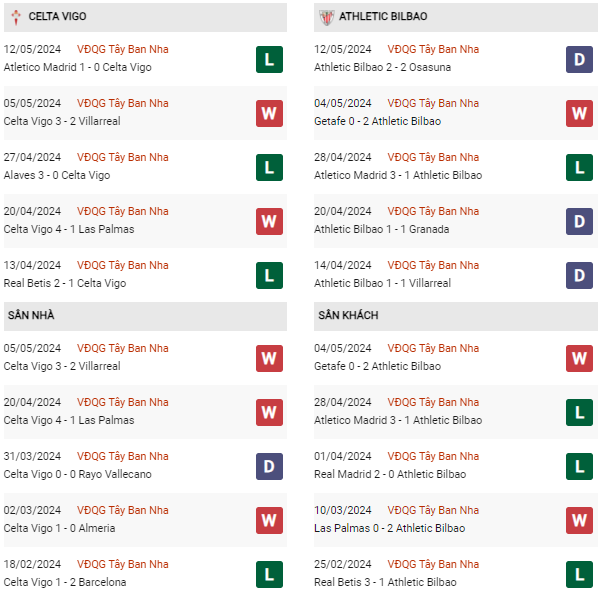
Task: Click the W badge for Celta Vigo 3-2 Villarreal on 05/05/2024 in top list
Action: [269, 113]
